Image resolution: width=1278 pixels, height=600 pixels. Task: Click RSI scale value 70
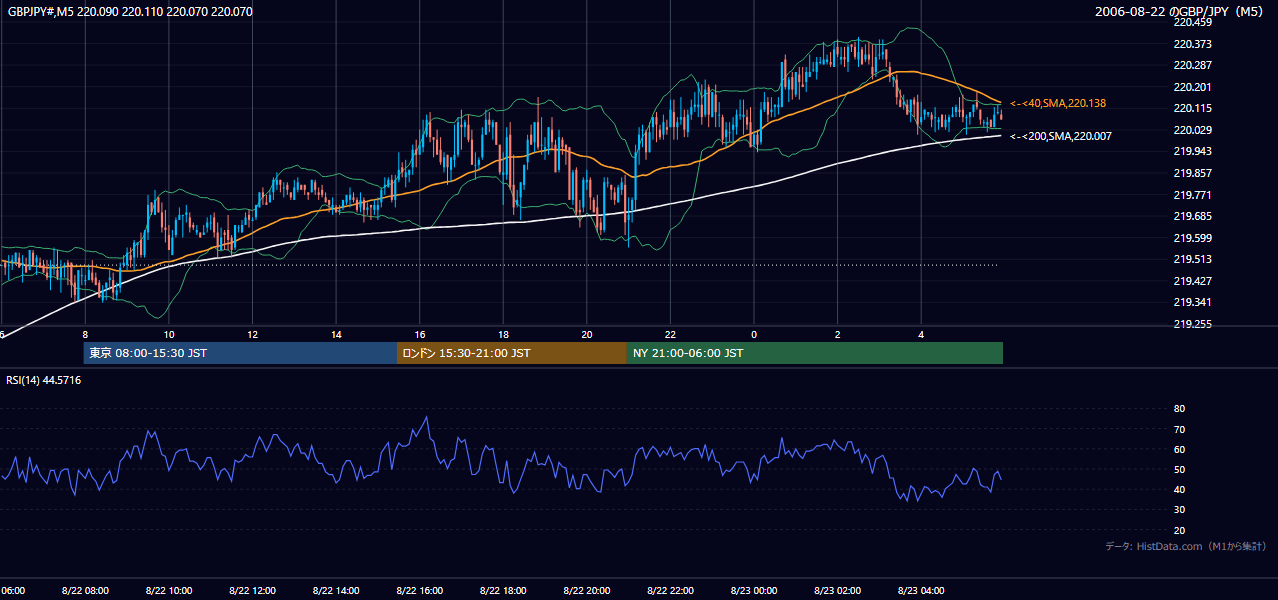click(1179, 429)
